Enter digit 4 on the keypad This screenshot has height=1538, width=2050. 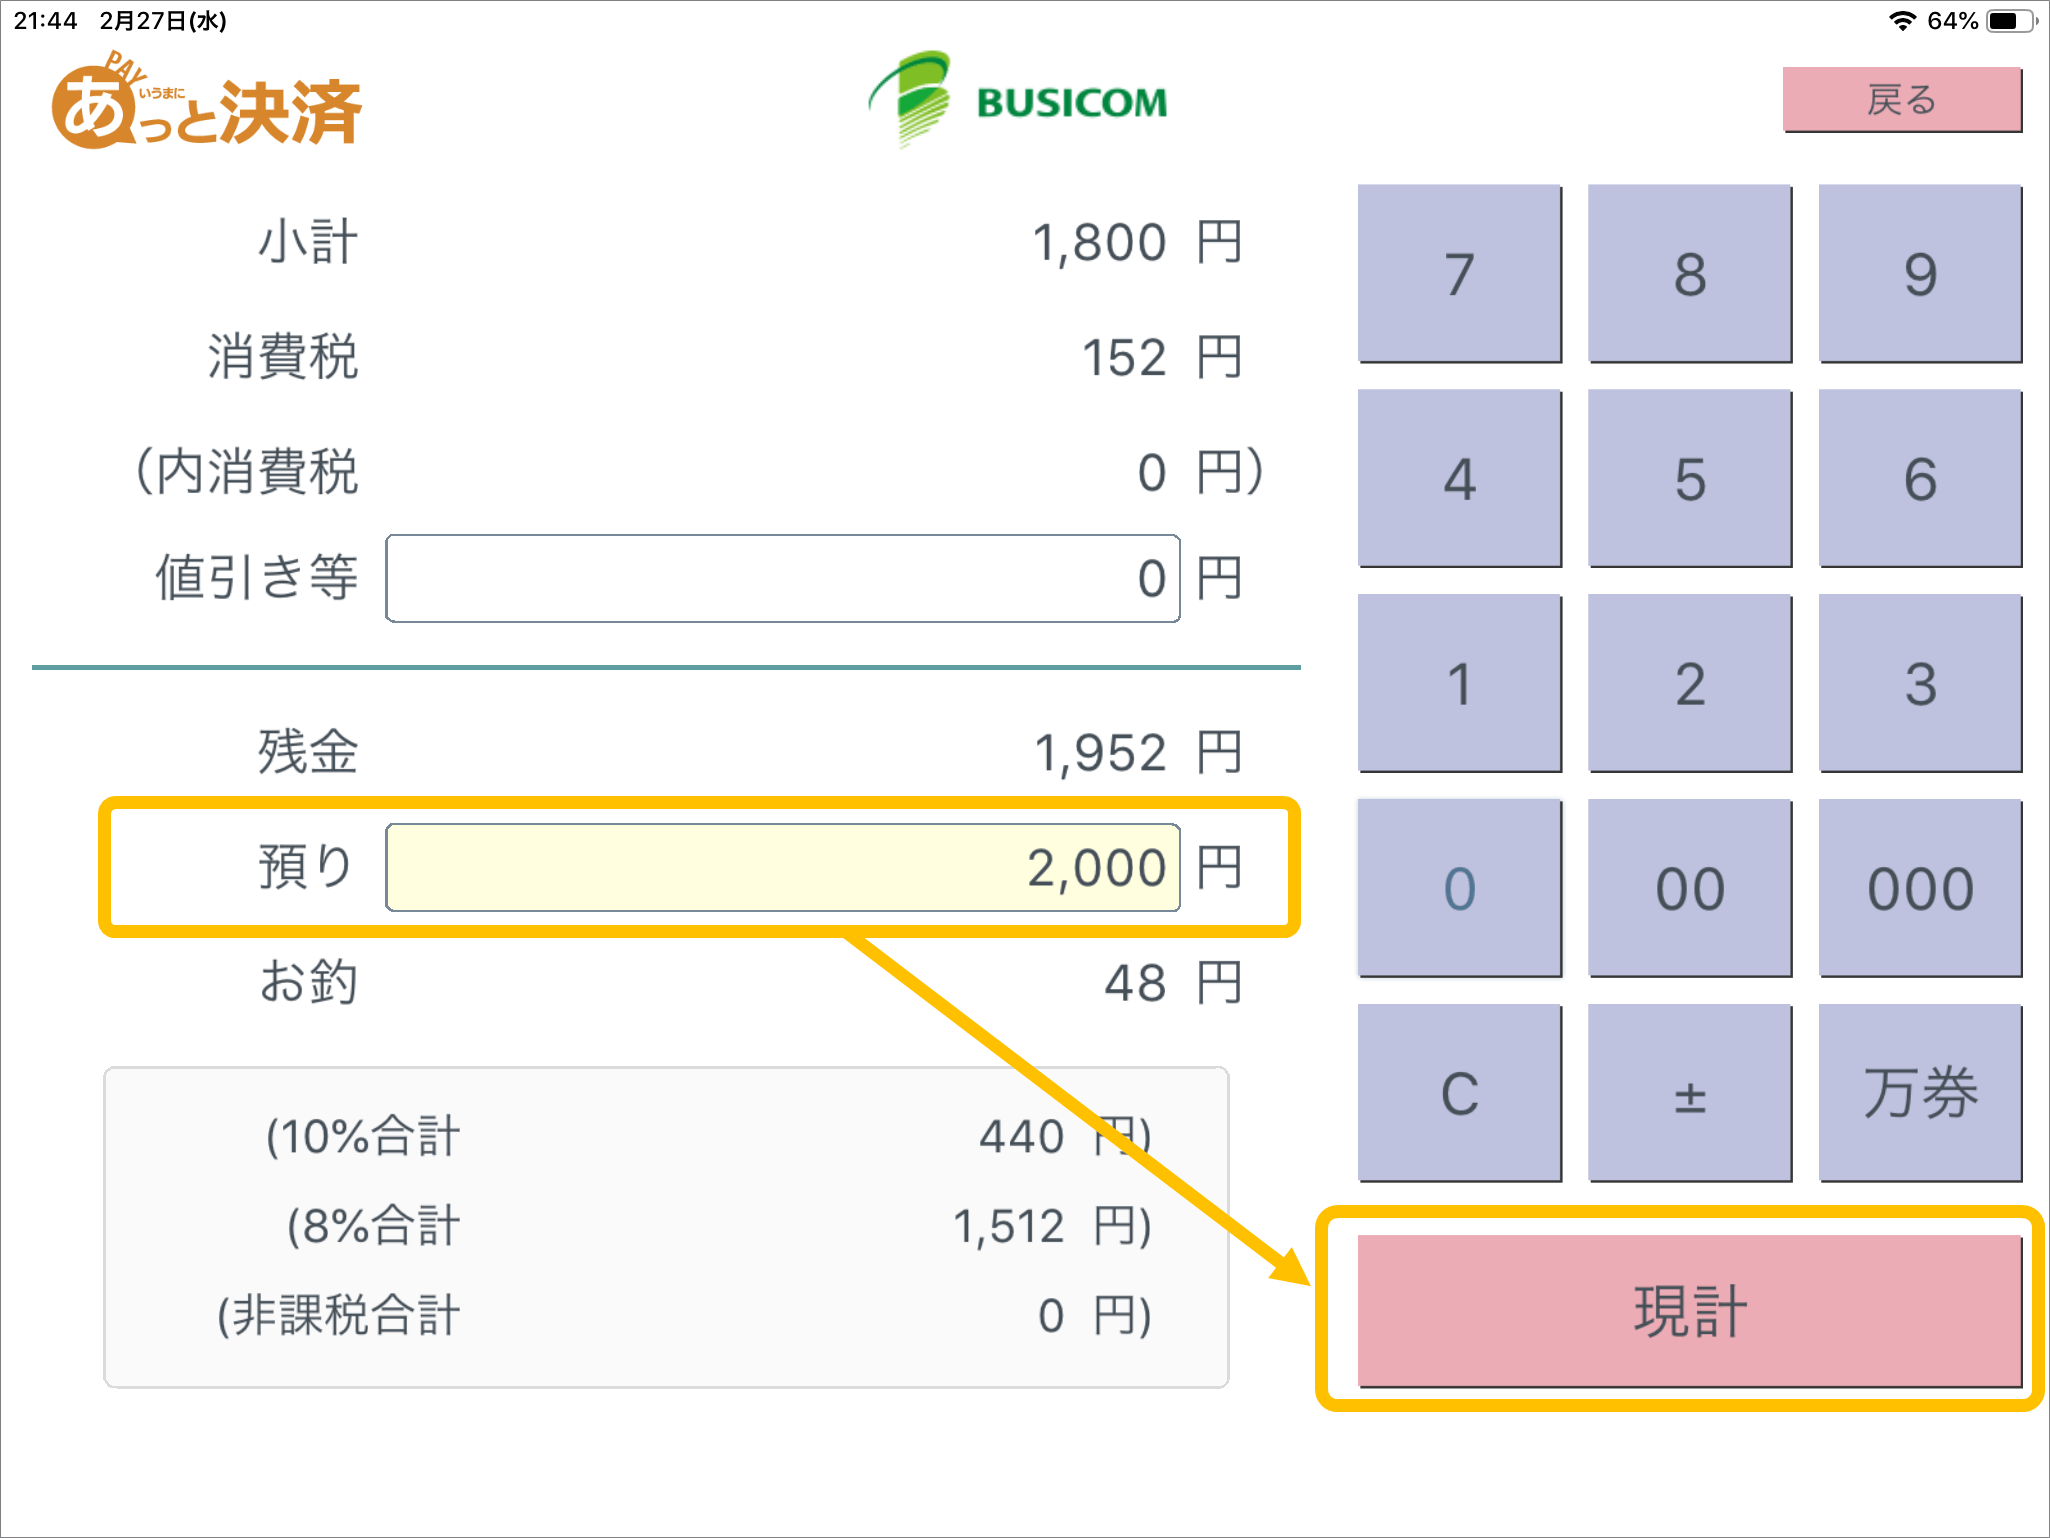tap(1459, 478)
